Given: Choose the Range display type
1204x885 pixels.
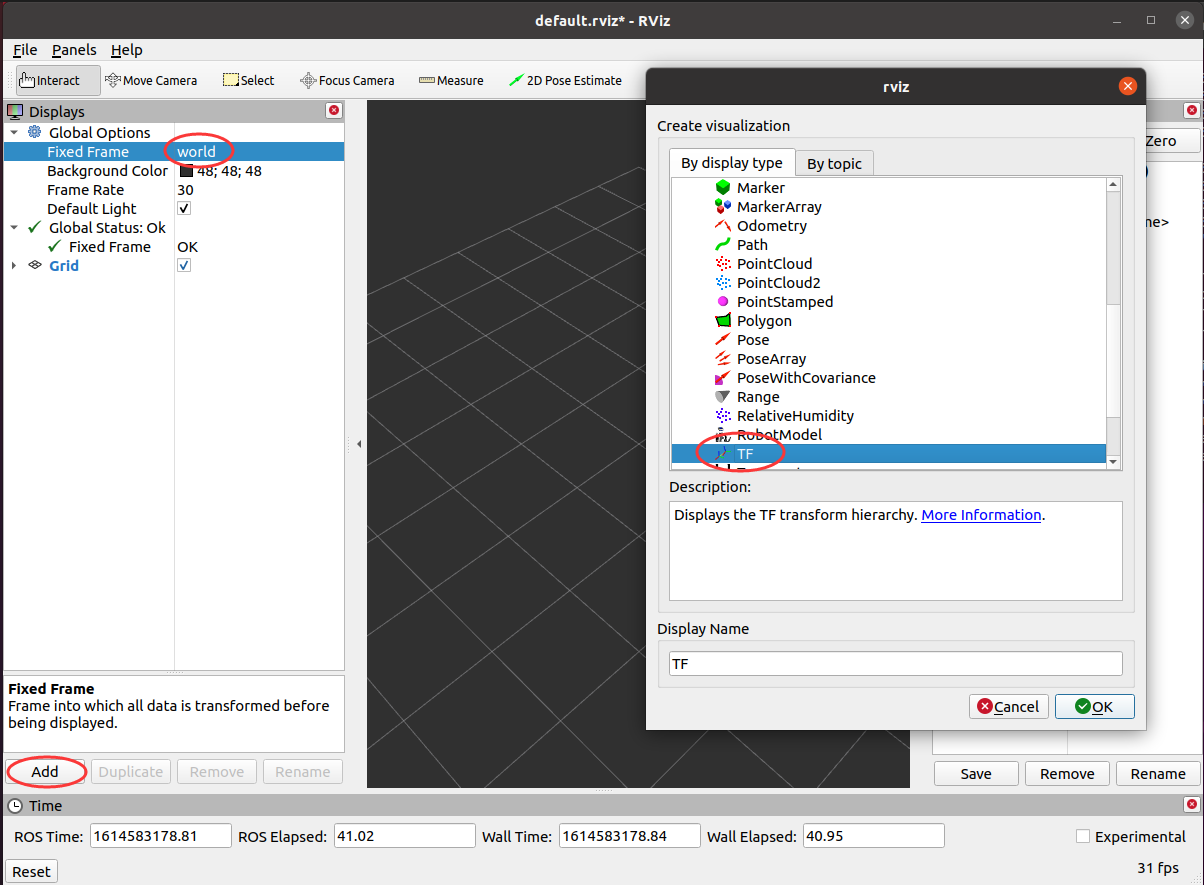Looking at the screenshot, I should coord(747,397).
